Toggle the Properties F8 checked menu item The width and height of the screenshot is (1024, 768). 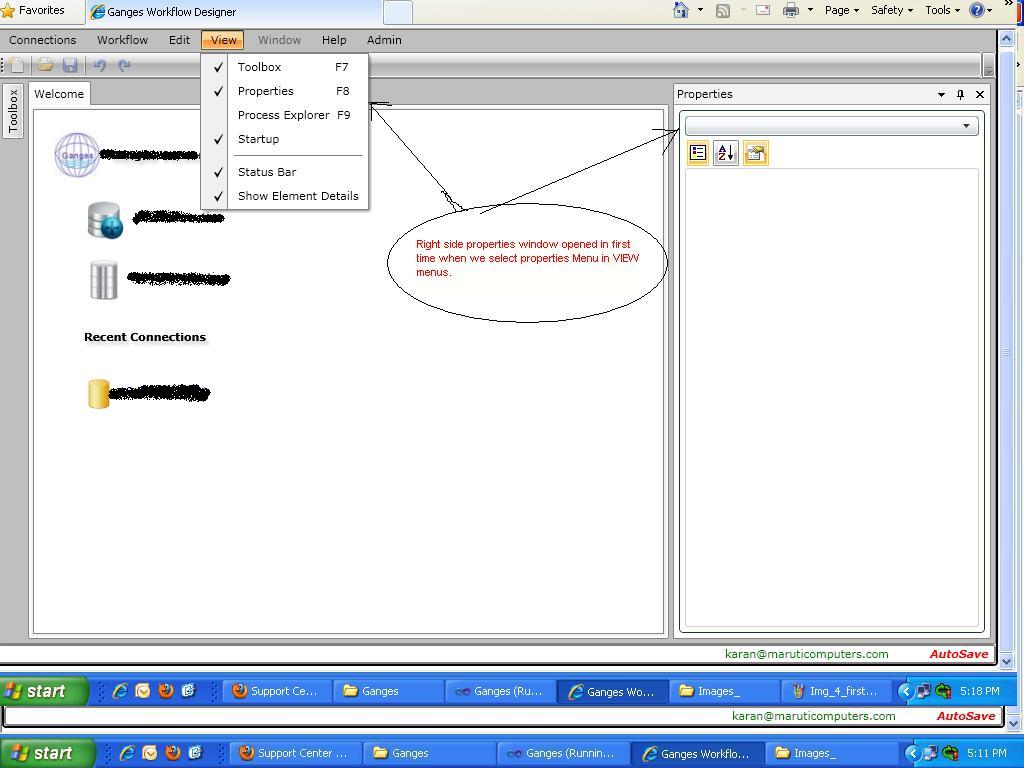pos(285,91)
